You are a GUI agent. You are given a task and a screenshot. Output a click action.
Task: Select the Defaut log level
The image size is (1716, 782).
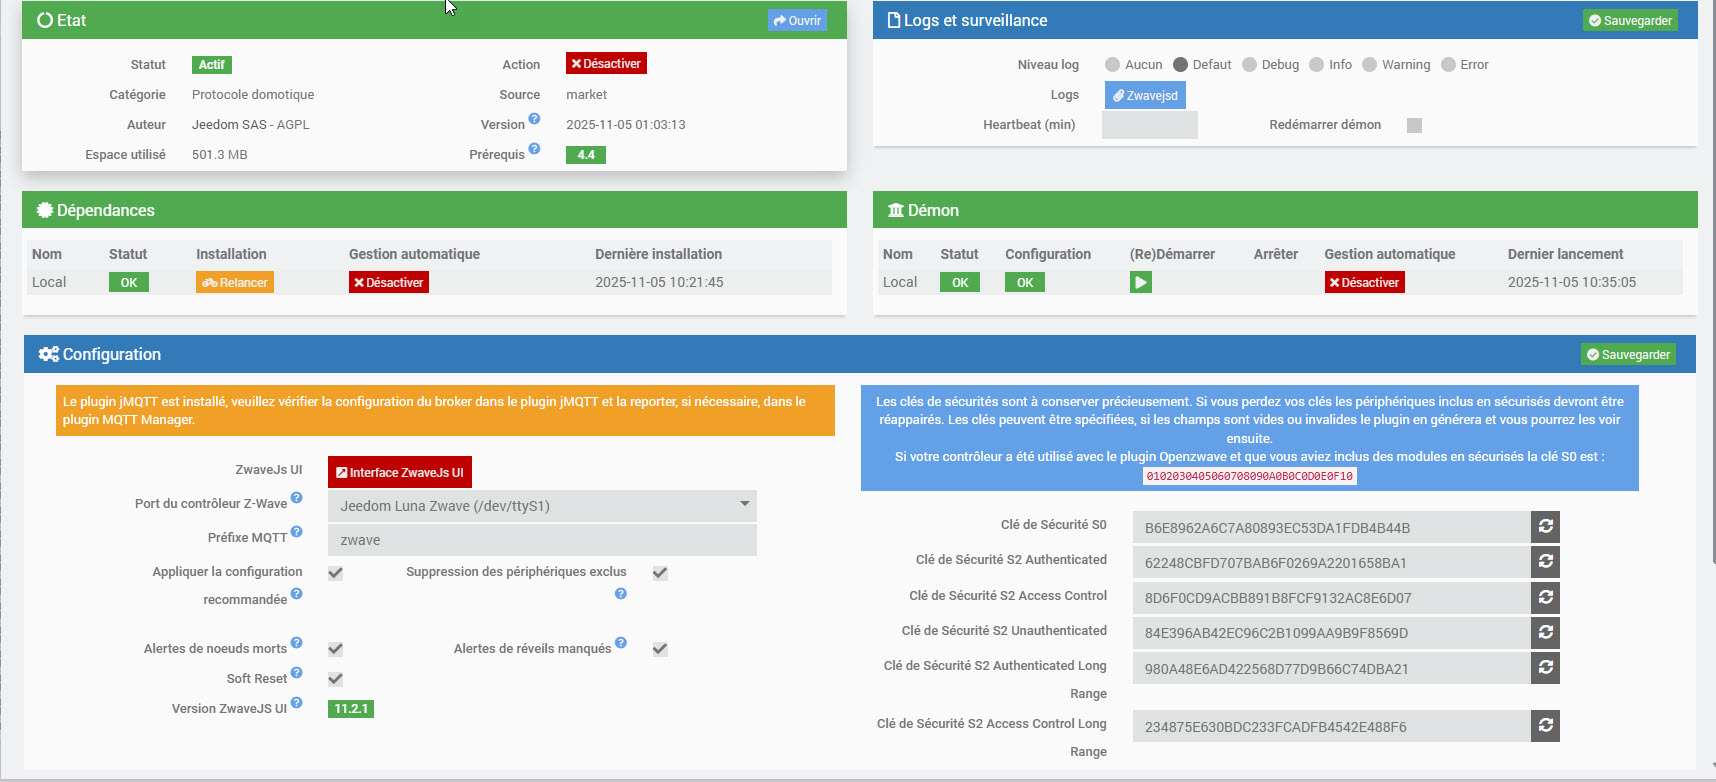pos(1180,65)
